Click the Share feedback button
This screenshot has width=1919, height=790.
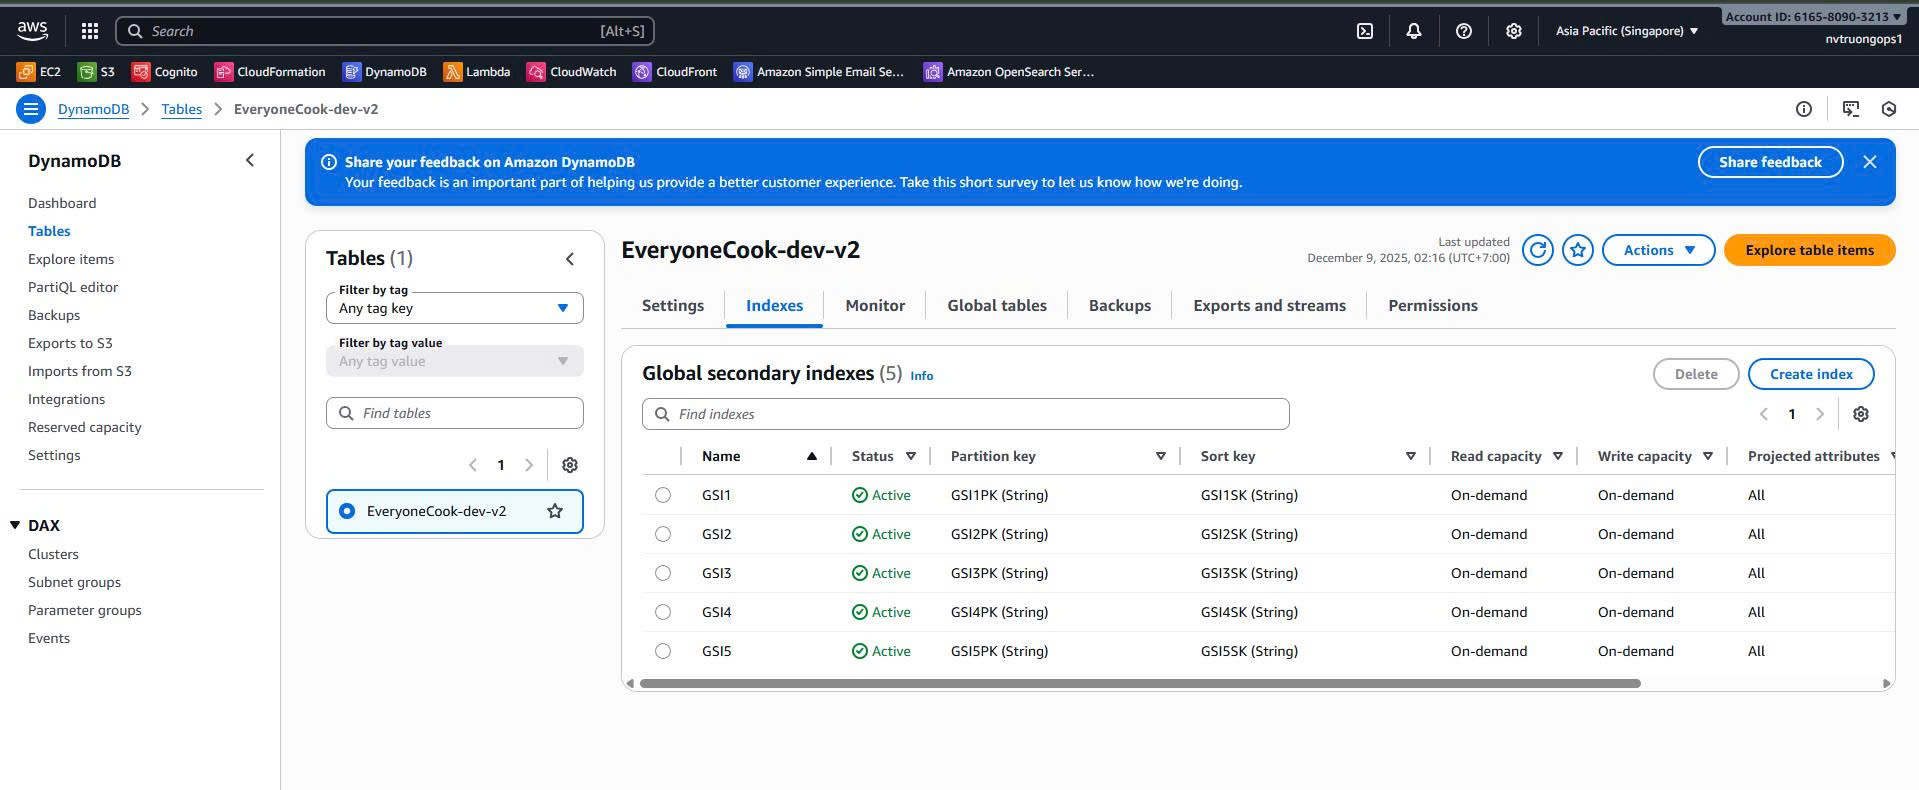(1770, 162)
